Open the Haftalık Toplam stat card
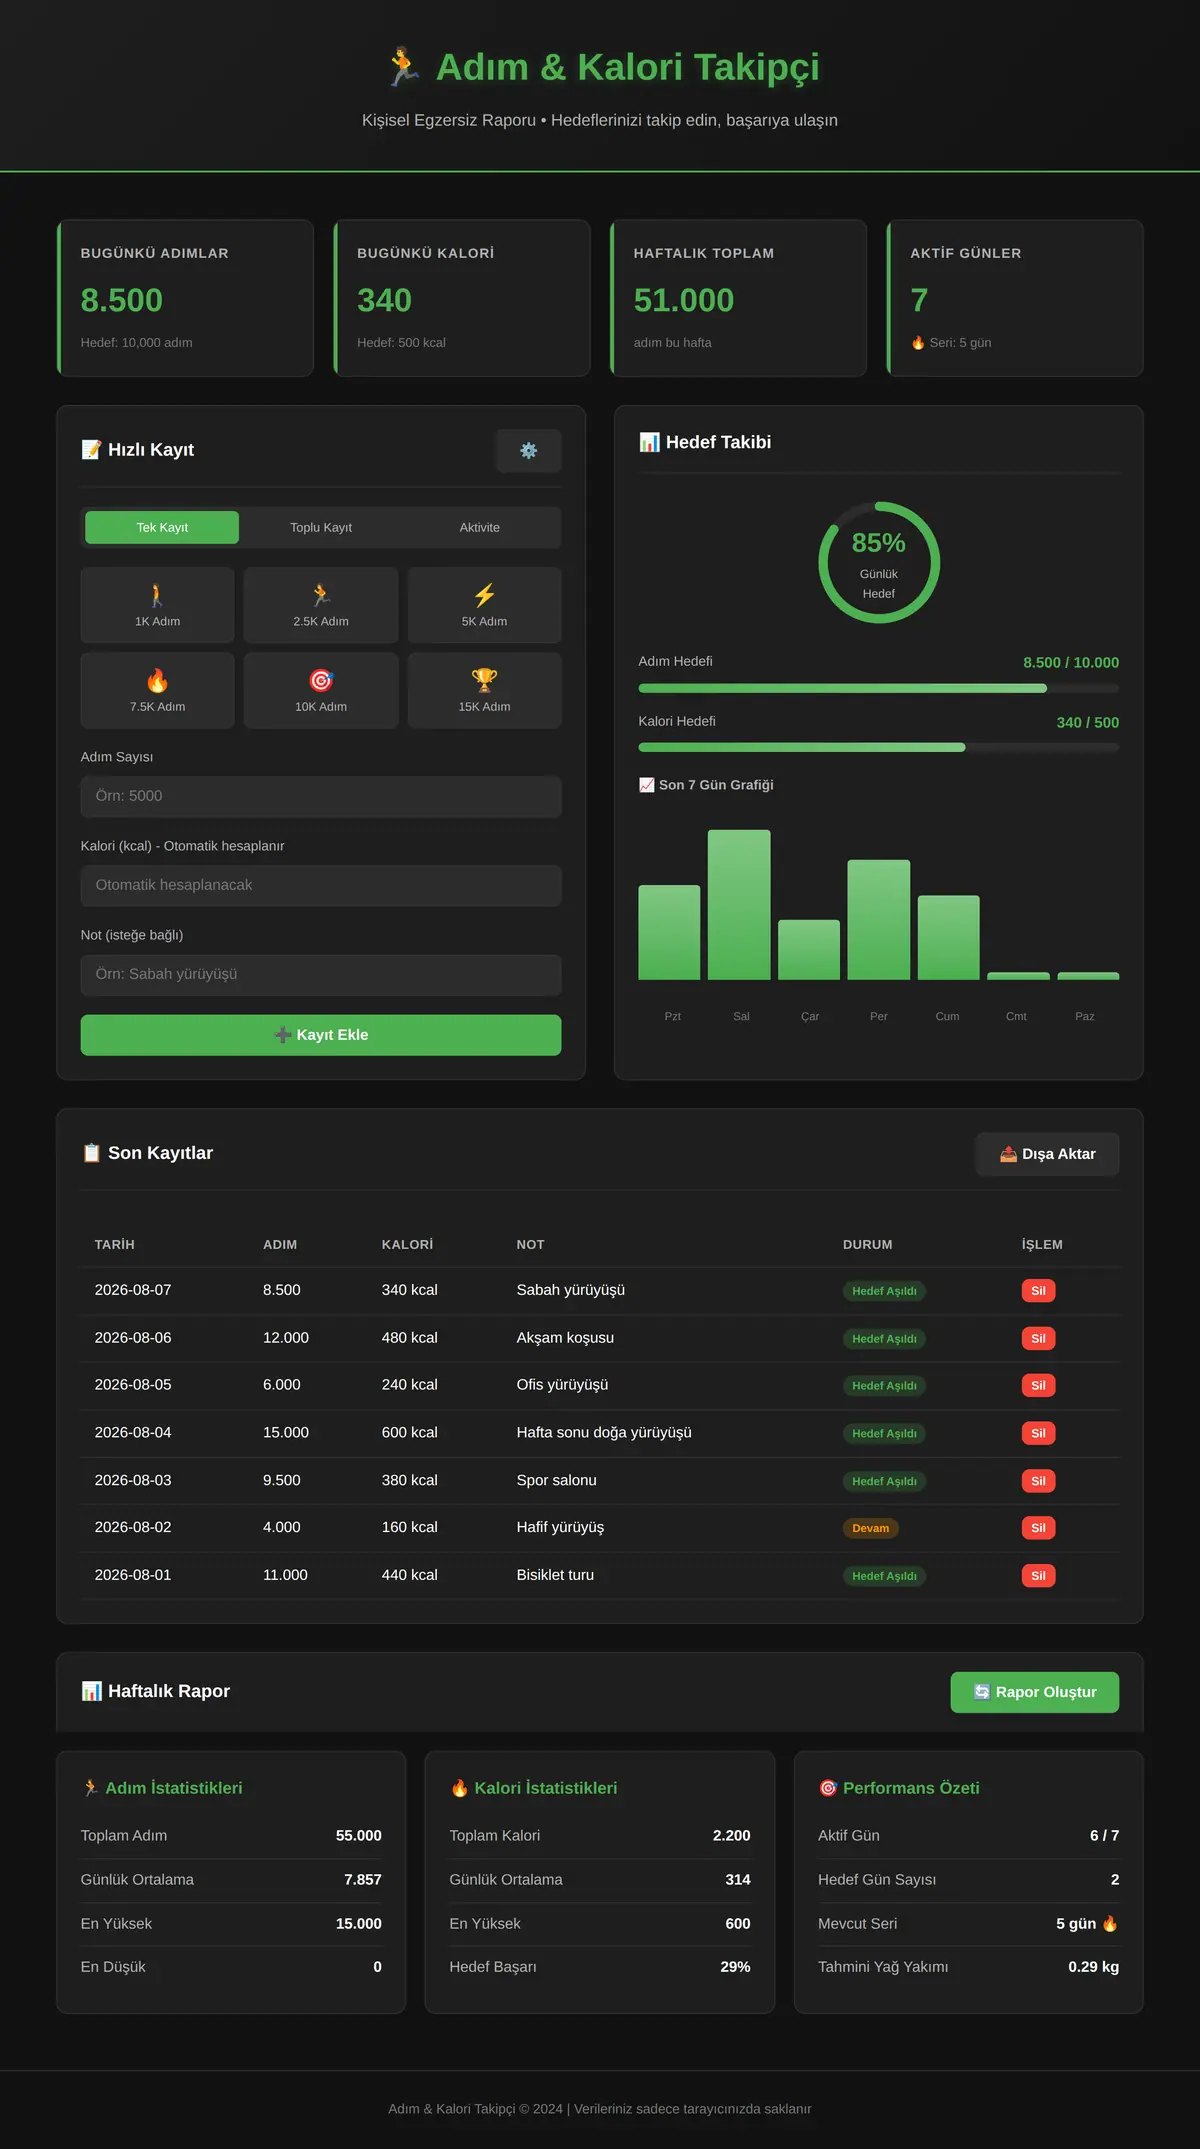The image size is (1200, 2149). tap(738, 298)
